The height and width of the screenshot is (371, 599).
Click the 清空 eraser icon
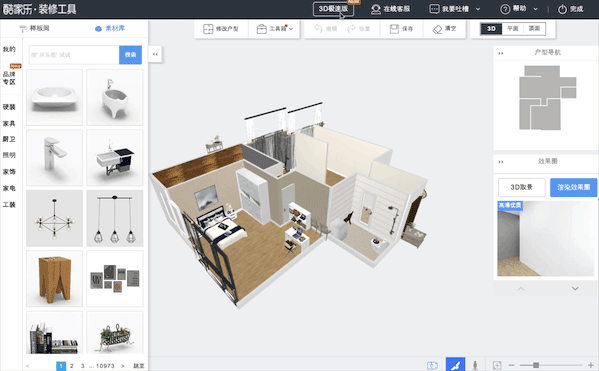437,29
